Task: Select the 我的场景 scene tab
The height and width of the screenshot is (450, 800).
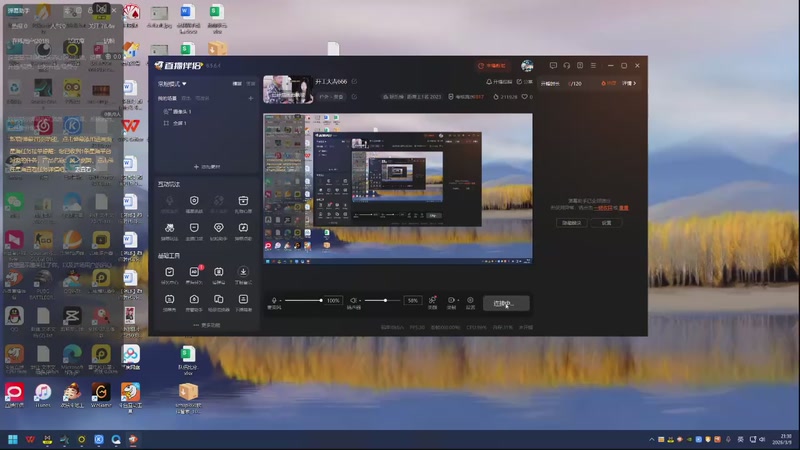Action: (x=167, y=98)
